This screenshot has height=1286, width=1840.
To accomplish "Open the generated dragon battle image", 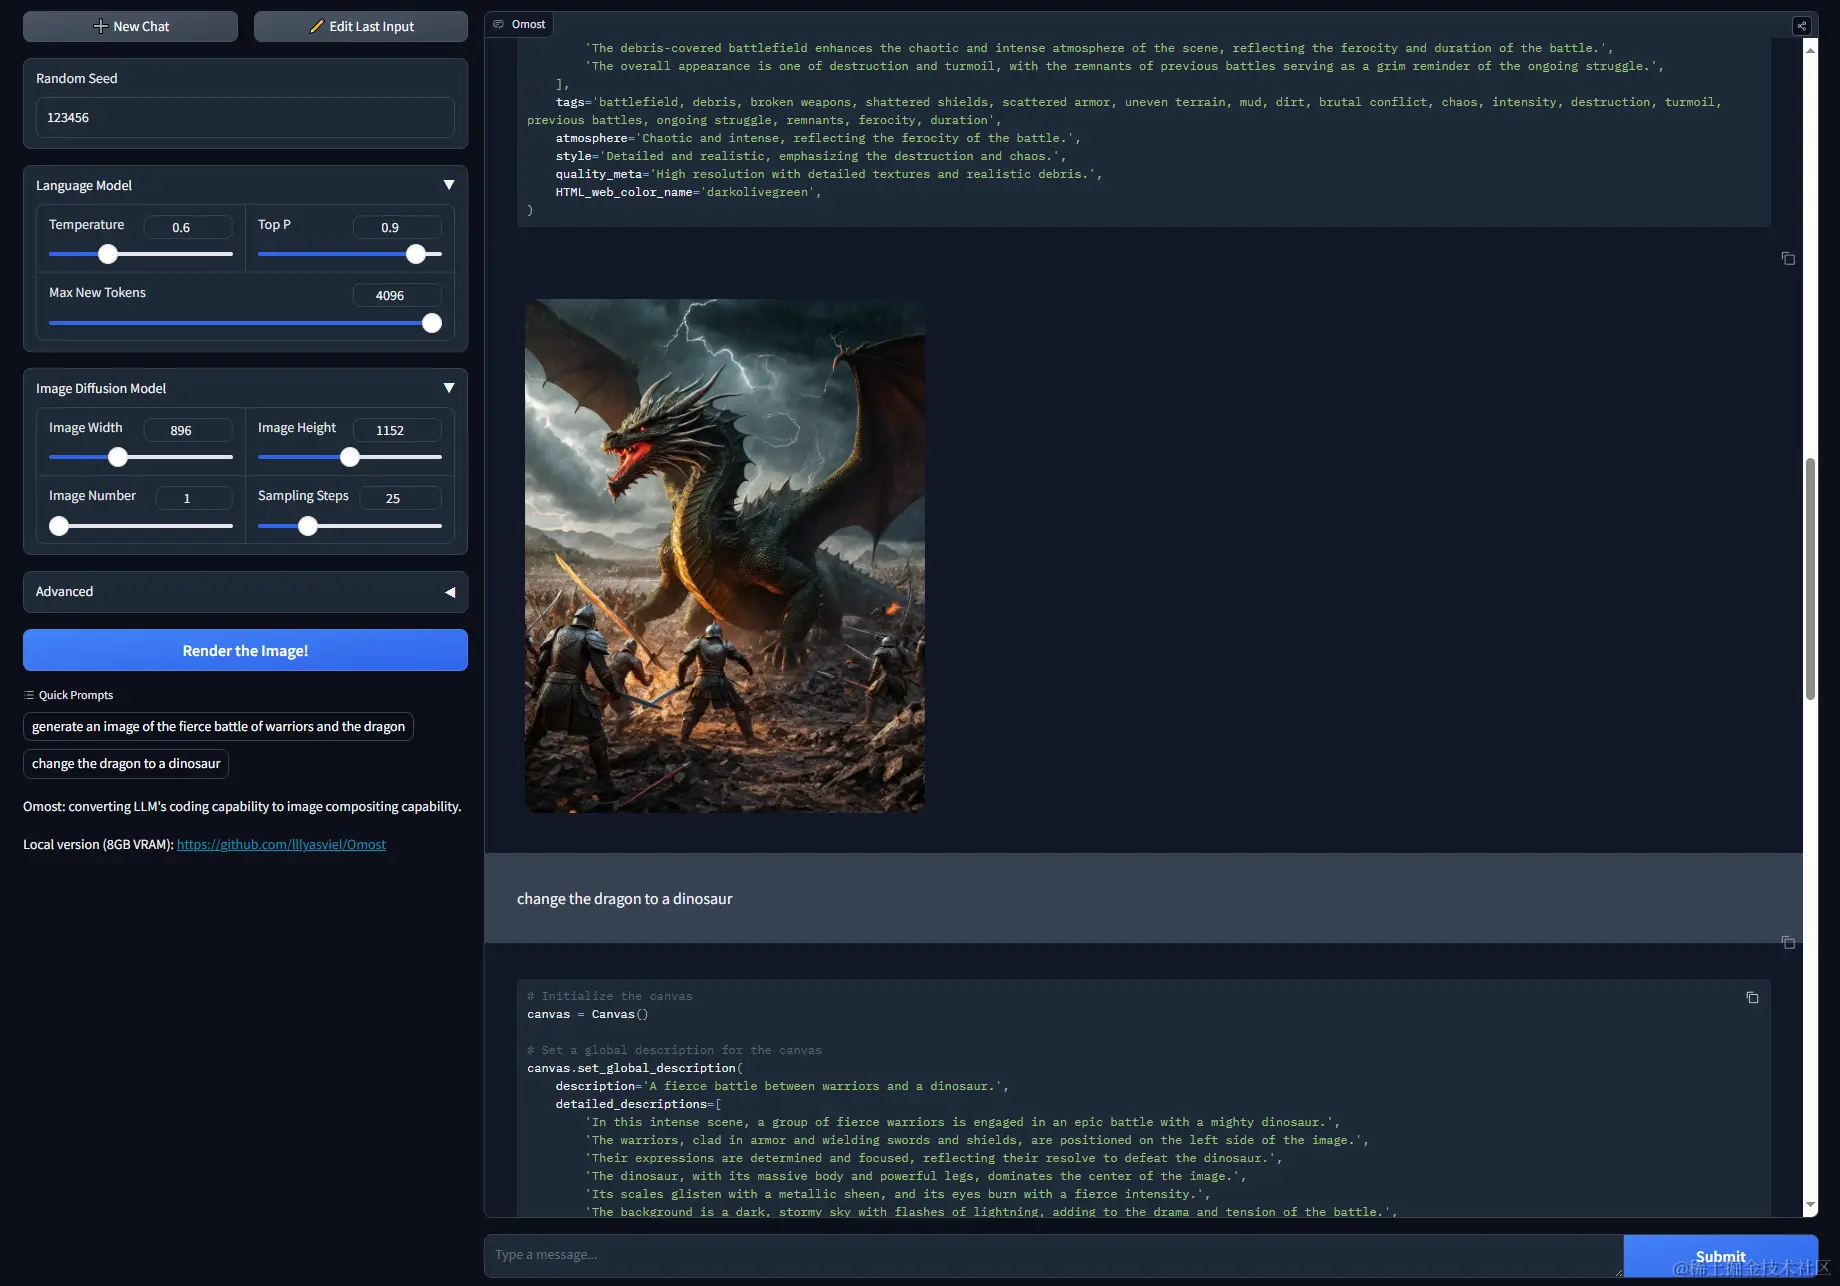I will point(725,556).
